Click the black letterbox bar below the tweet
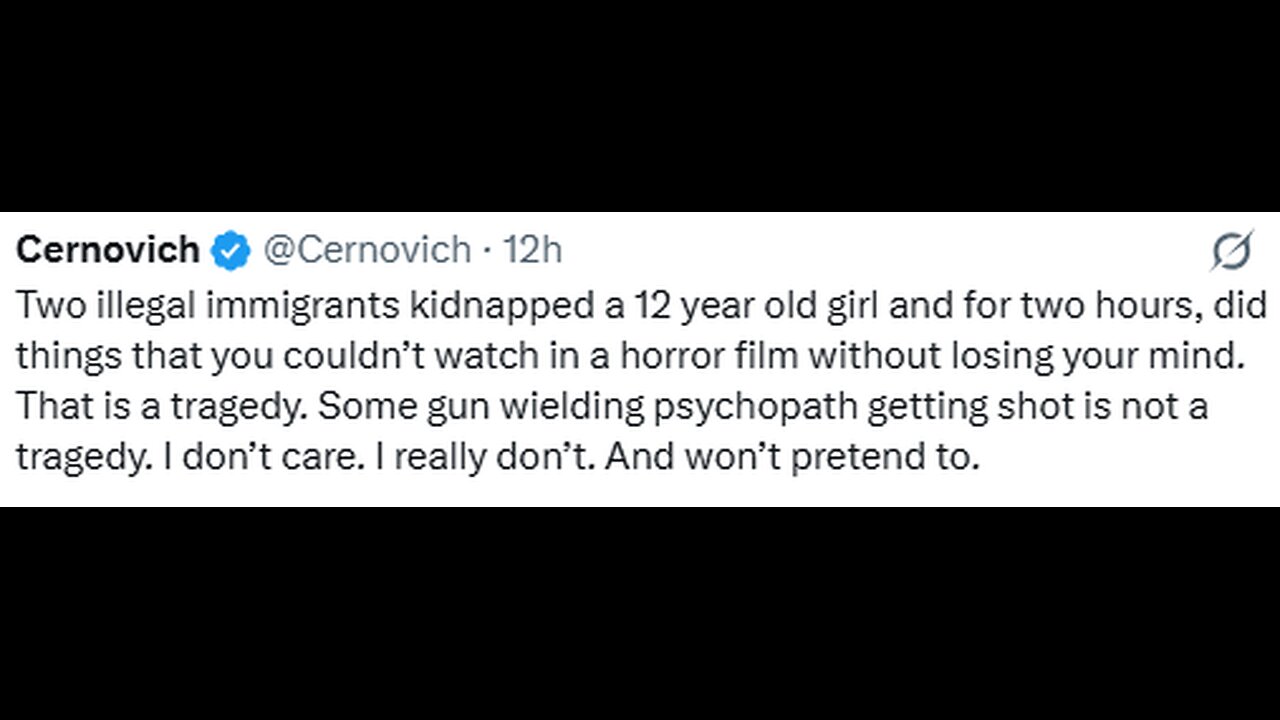 [x=640, y=612]
